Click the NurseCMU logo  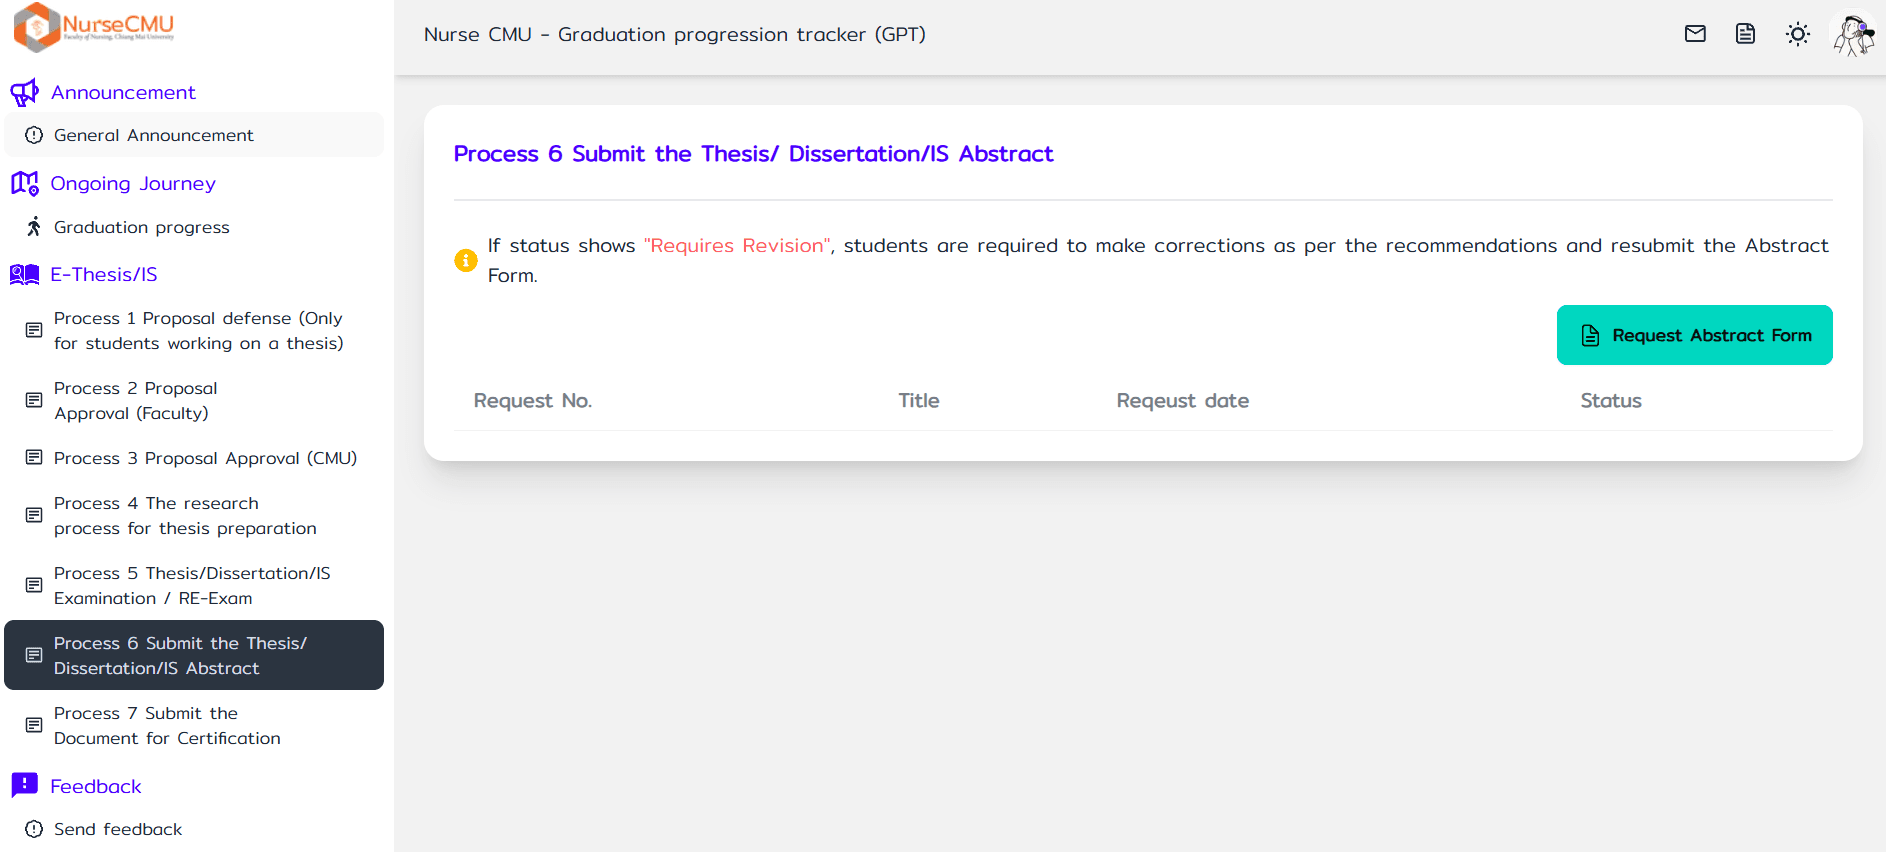[x=94, y=27]
